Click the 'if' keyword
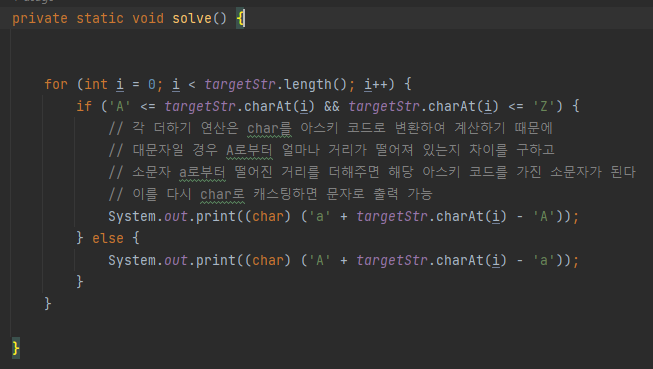The image size is (653, 369). coord(84,106)
